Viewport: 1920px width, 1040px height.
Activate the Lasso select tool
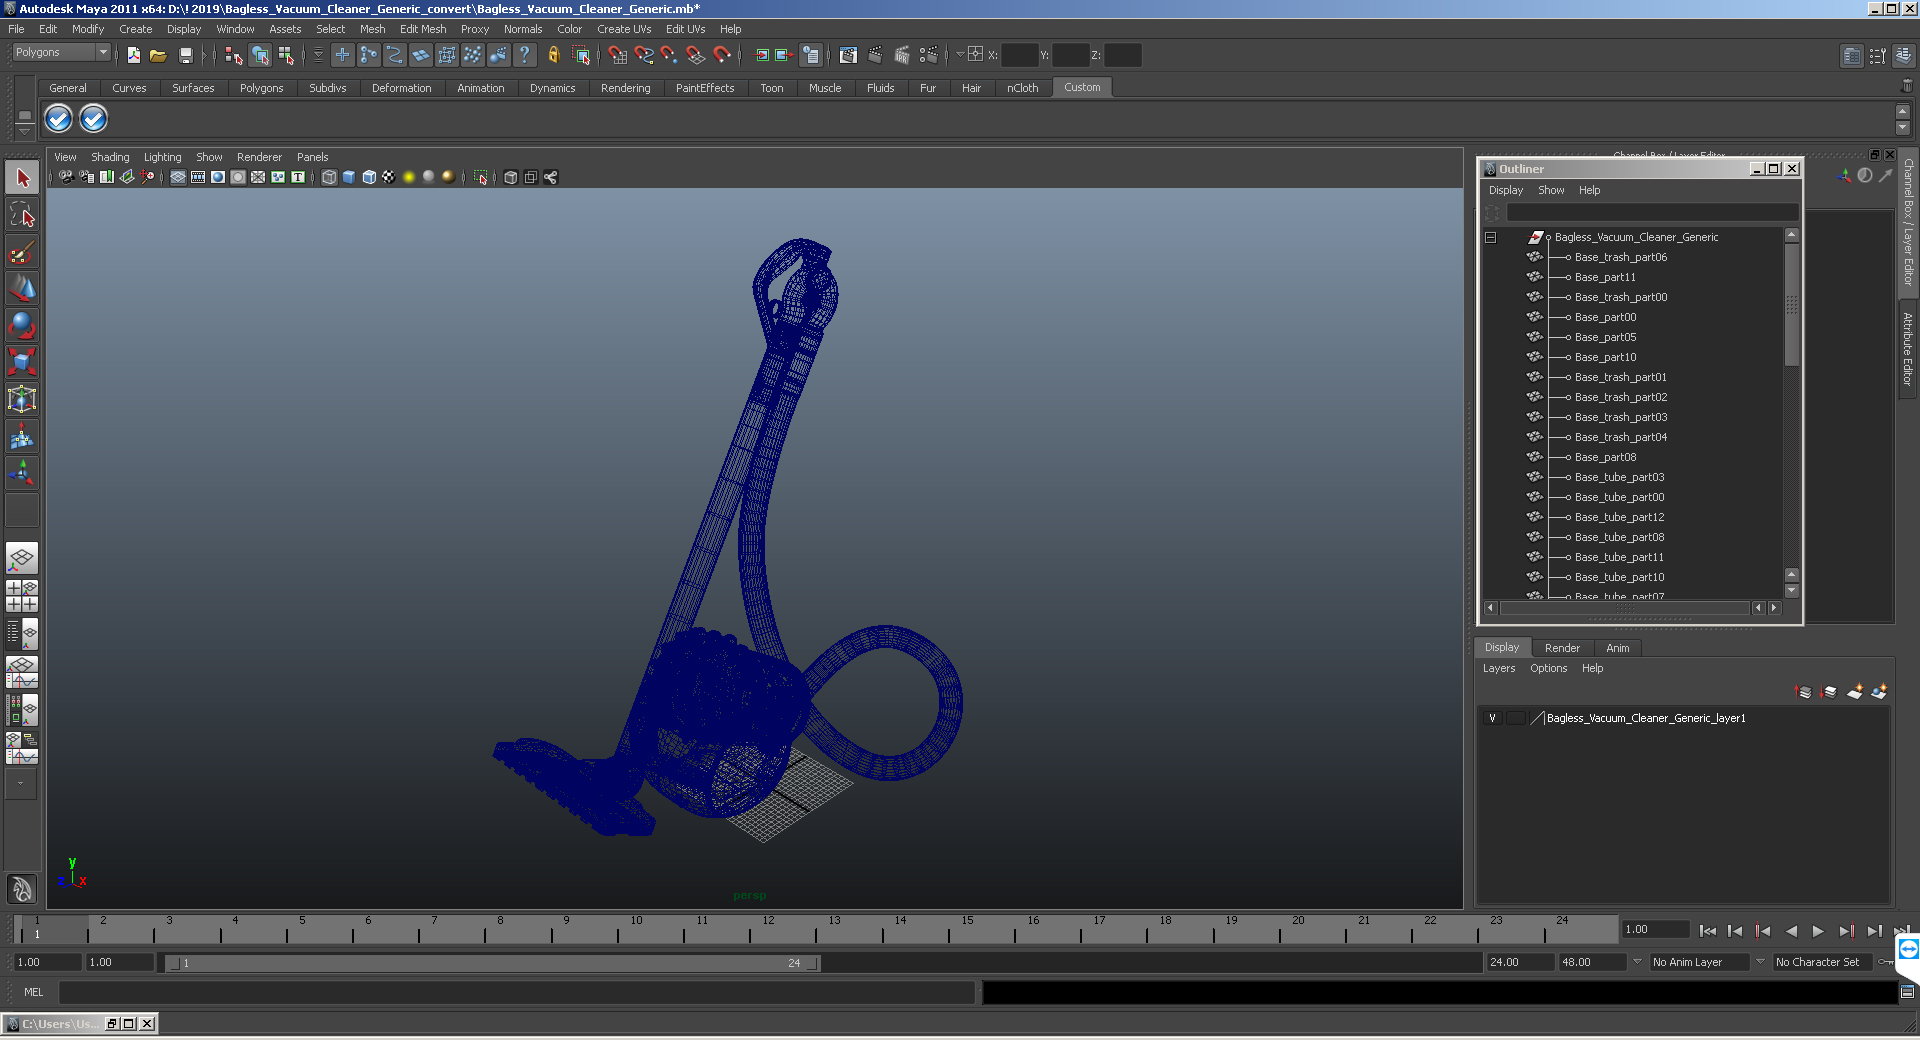(x=22, y=214)
